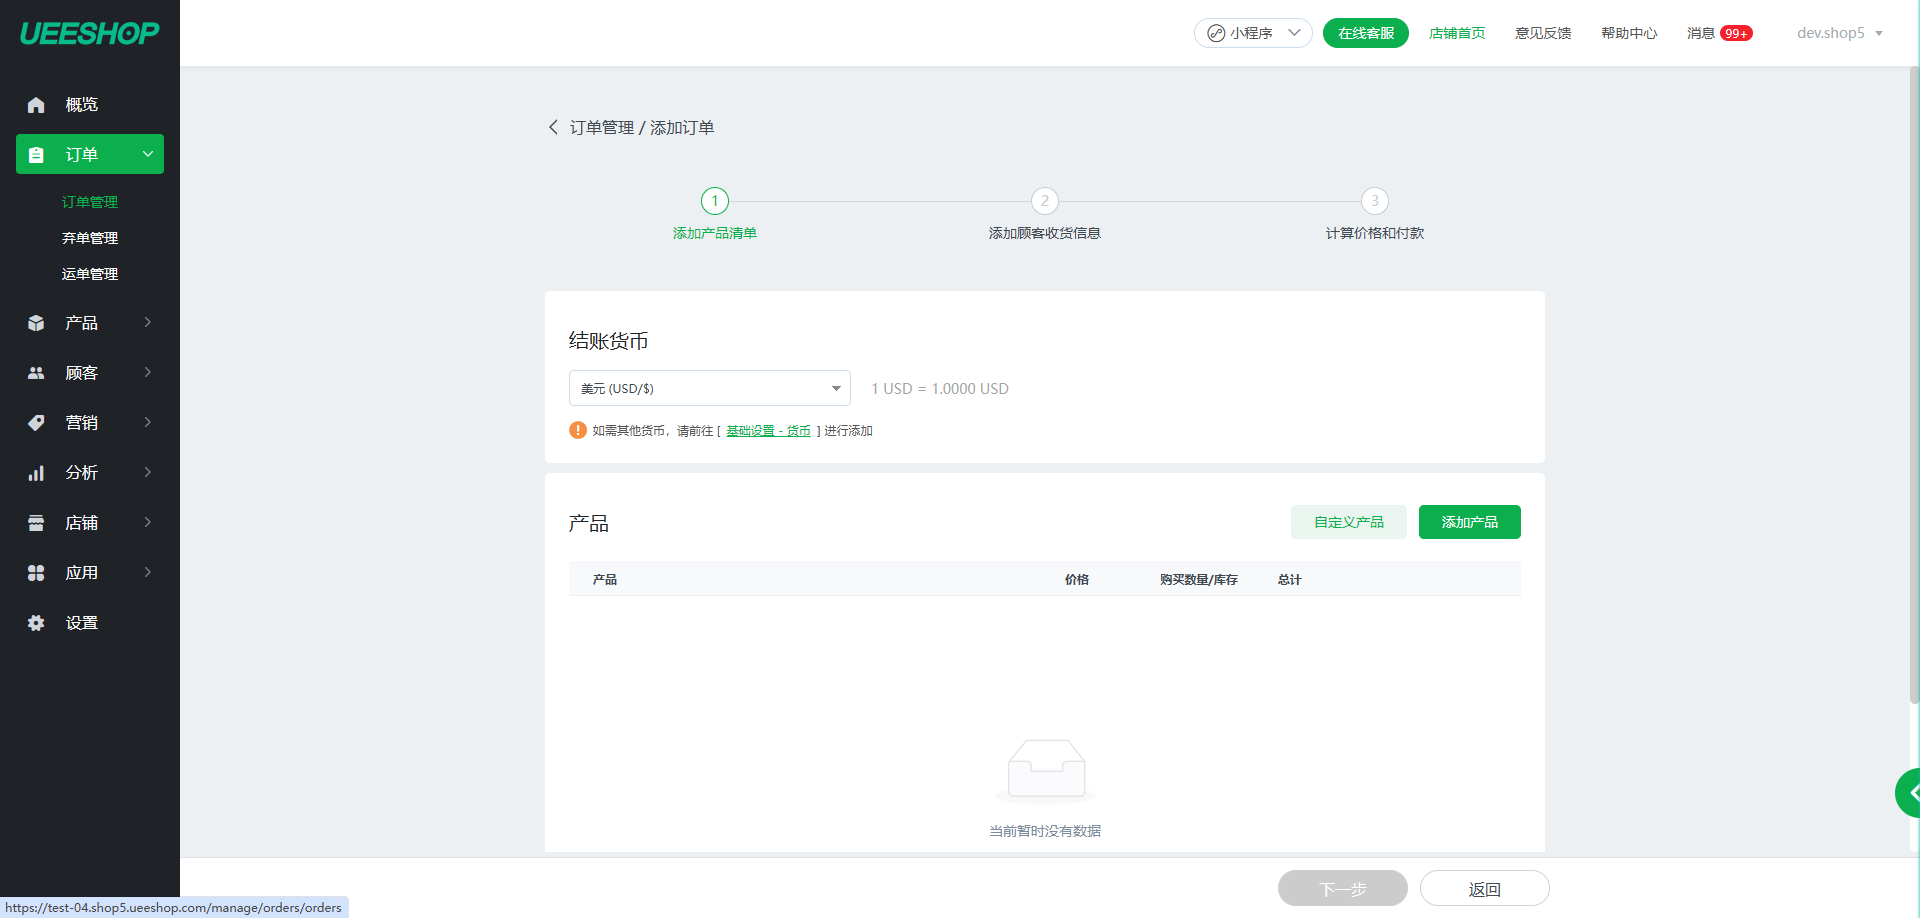Open 运单管理 in the sidebar

coord(90,274)
